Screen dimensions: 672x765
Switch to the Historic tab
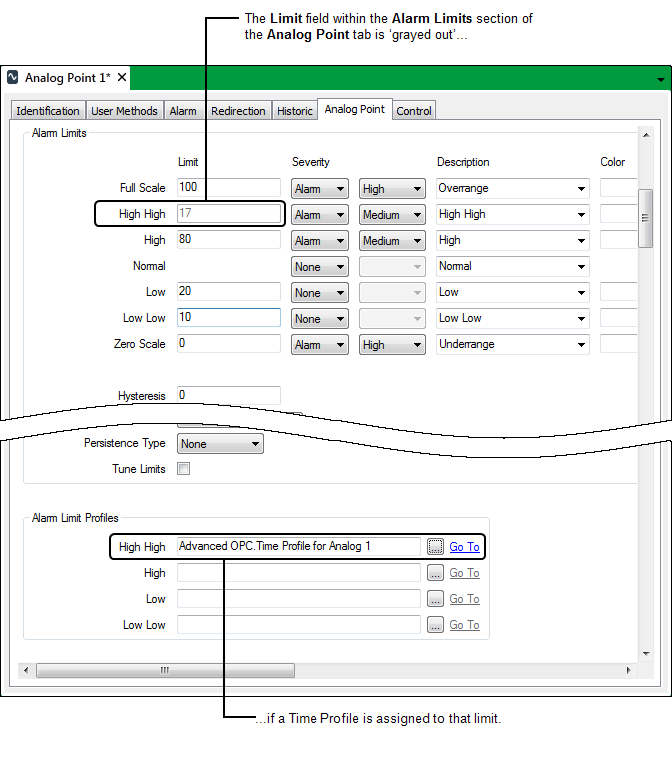click(x=295, y=111)
